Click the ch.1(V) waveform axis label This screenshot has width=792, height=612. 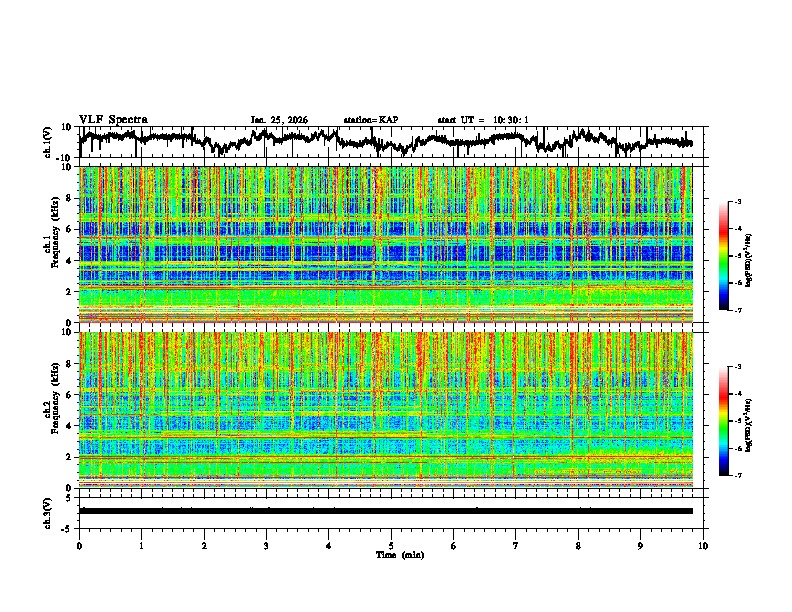pyautogui.click(x=48, y=142)
